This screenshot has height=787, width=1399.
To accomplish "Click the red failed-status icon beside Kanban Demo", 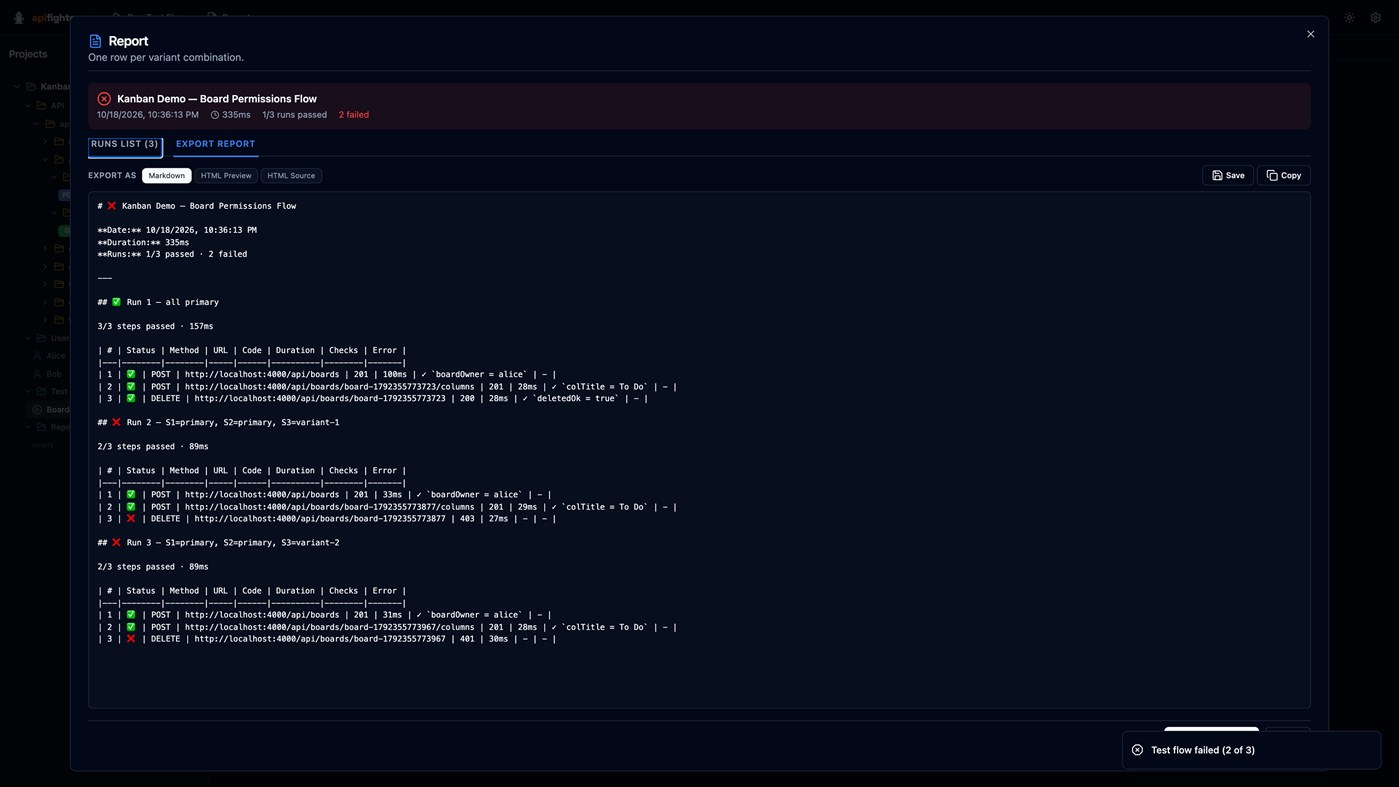I will pos(104,99).
